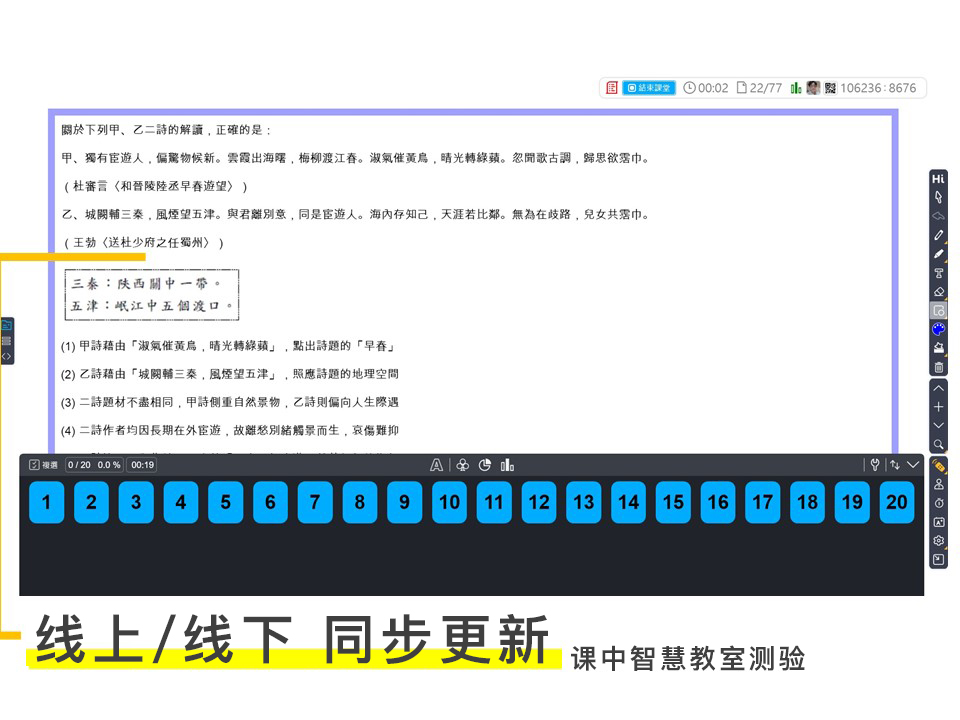The height and width of the screenshot is (720, 960).
Task: Click the trash can to clear the page
Action: 938,367
